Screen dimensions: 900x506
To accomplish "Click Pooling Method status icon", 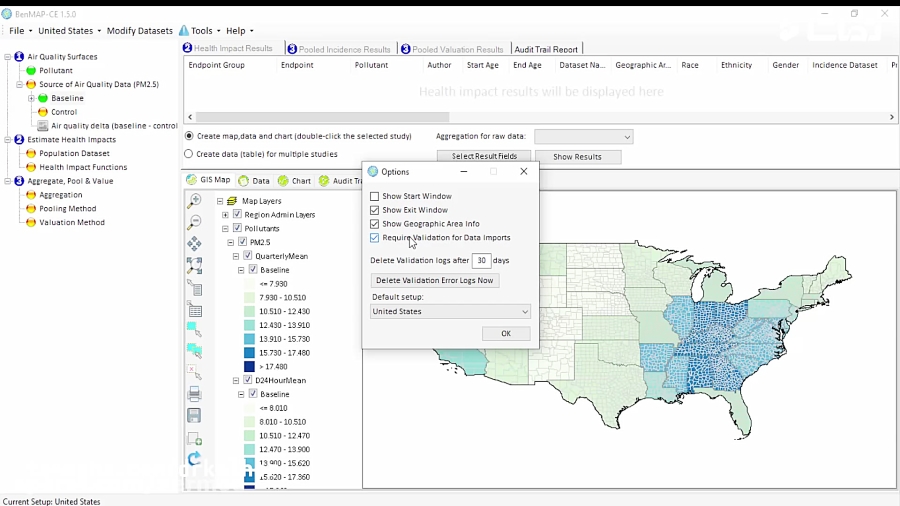I will coord(31,208).
